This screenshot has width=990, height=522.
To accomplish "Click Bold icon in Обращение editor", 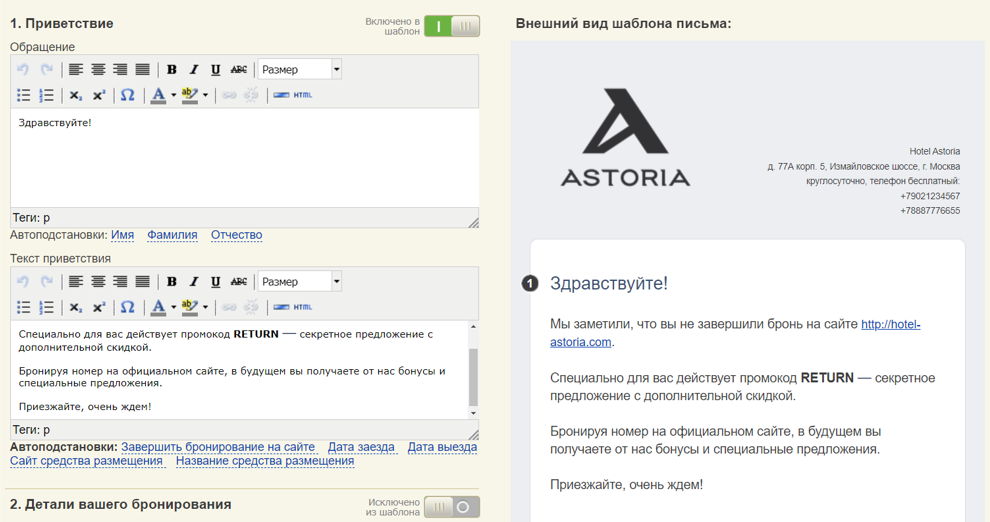I will coord(171,69).
